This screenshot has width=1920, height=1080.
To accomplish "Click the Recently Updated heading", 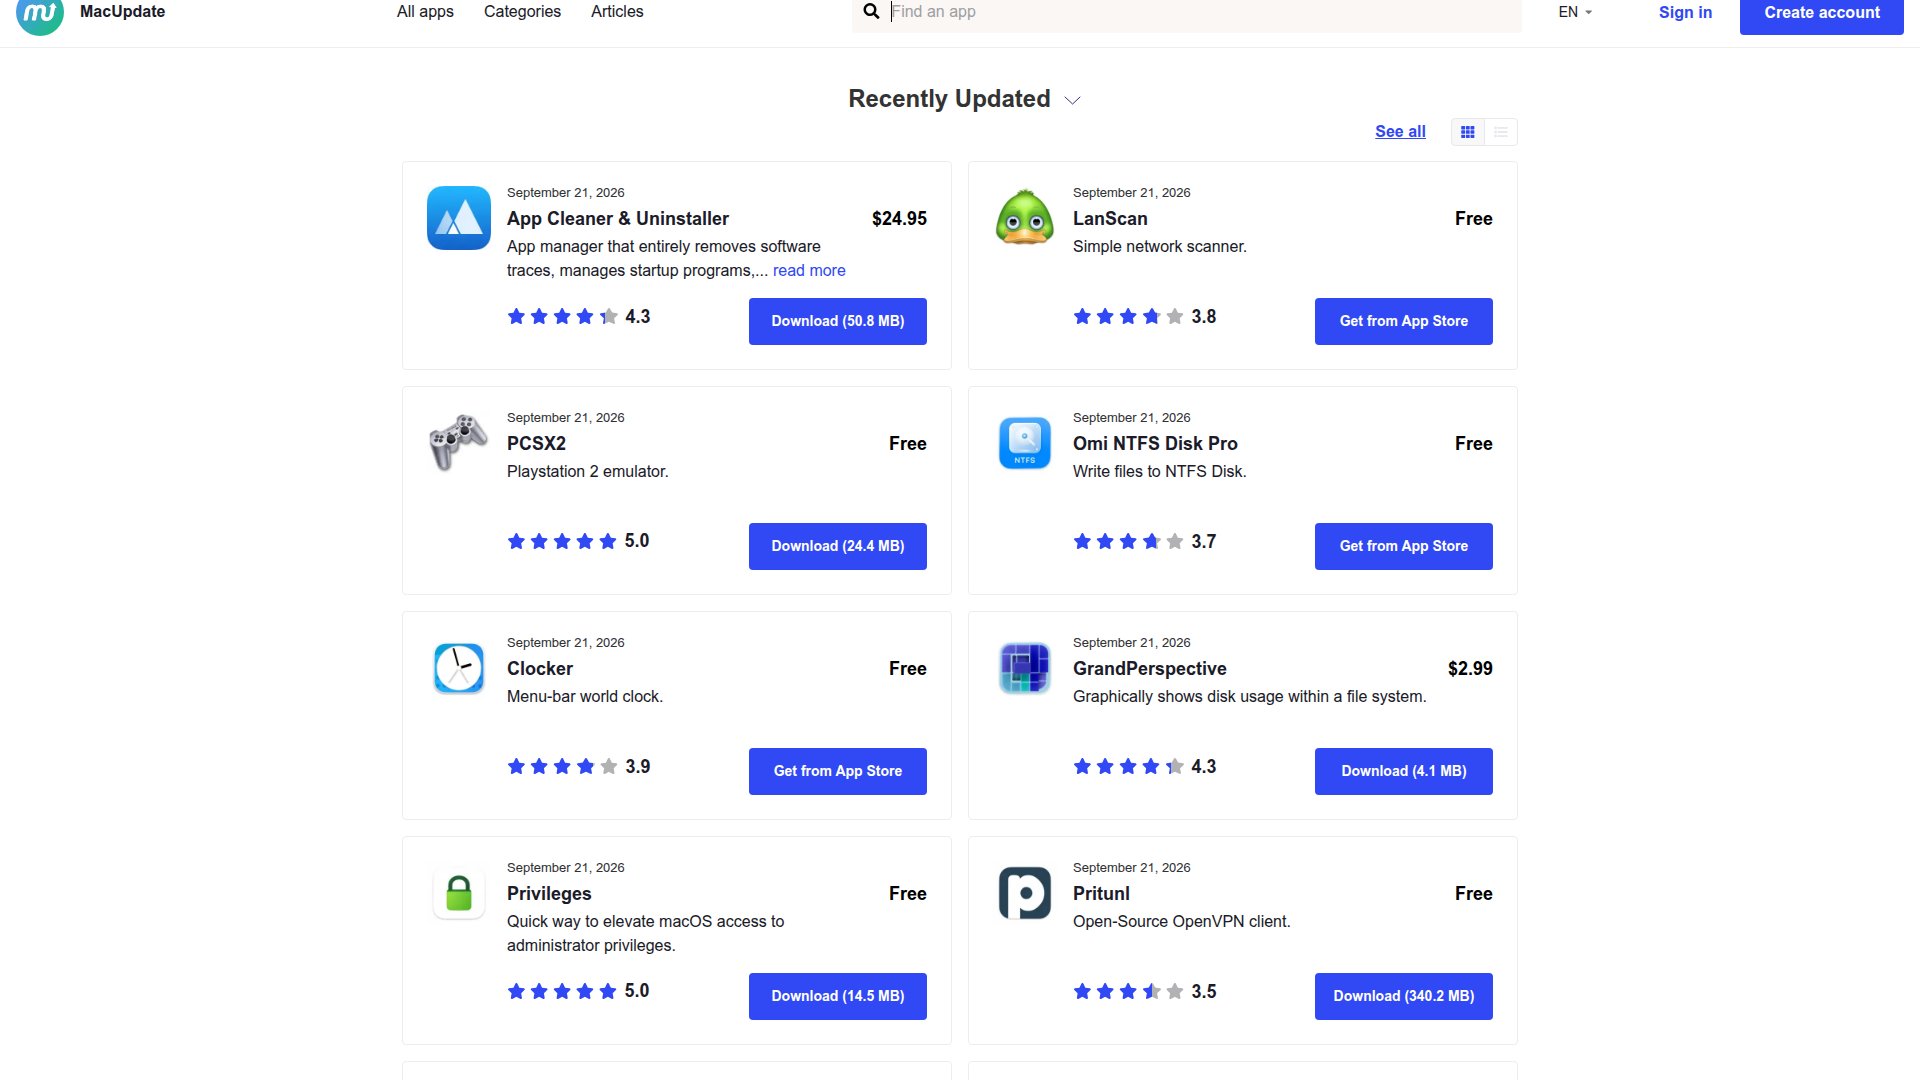I will point(949,99).
